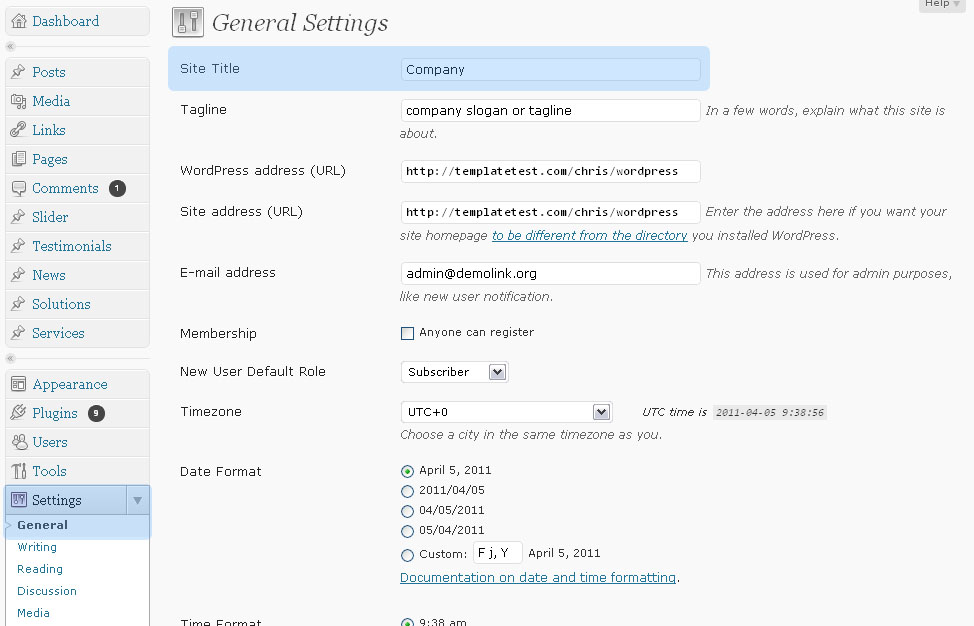Click the Tagline input field
This screenshot has height=626, width=974.
click(x=550, y=111)
